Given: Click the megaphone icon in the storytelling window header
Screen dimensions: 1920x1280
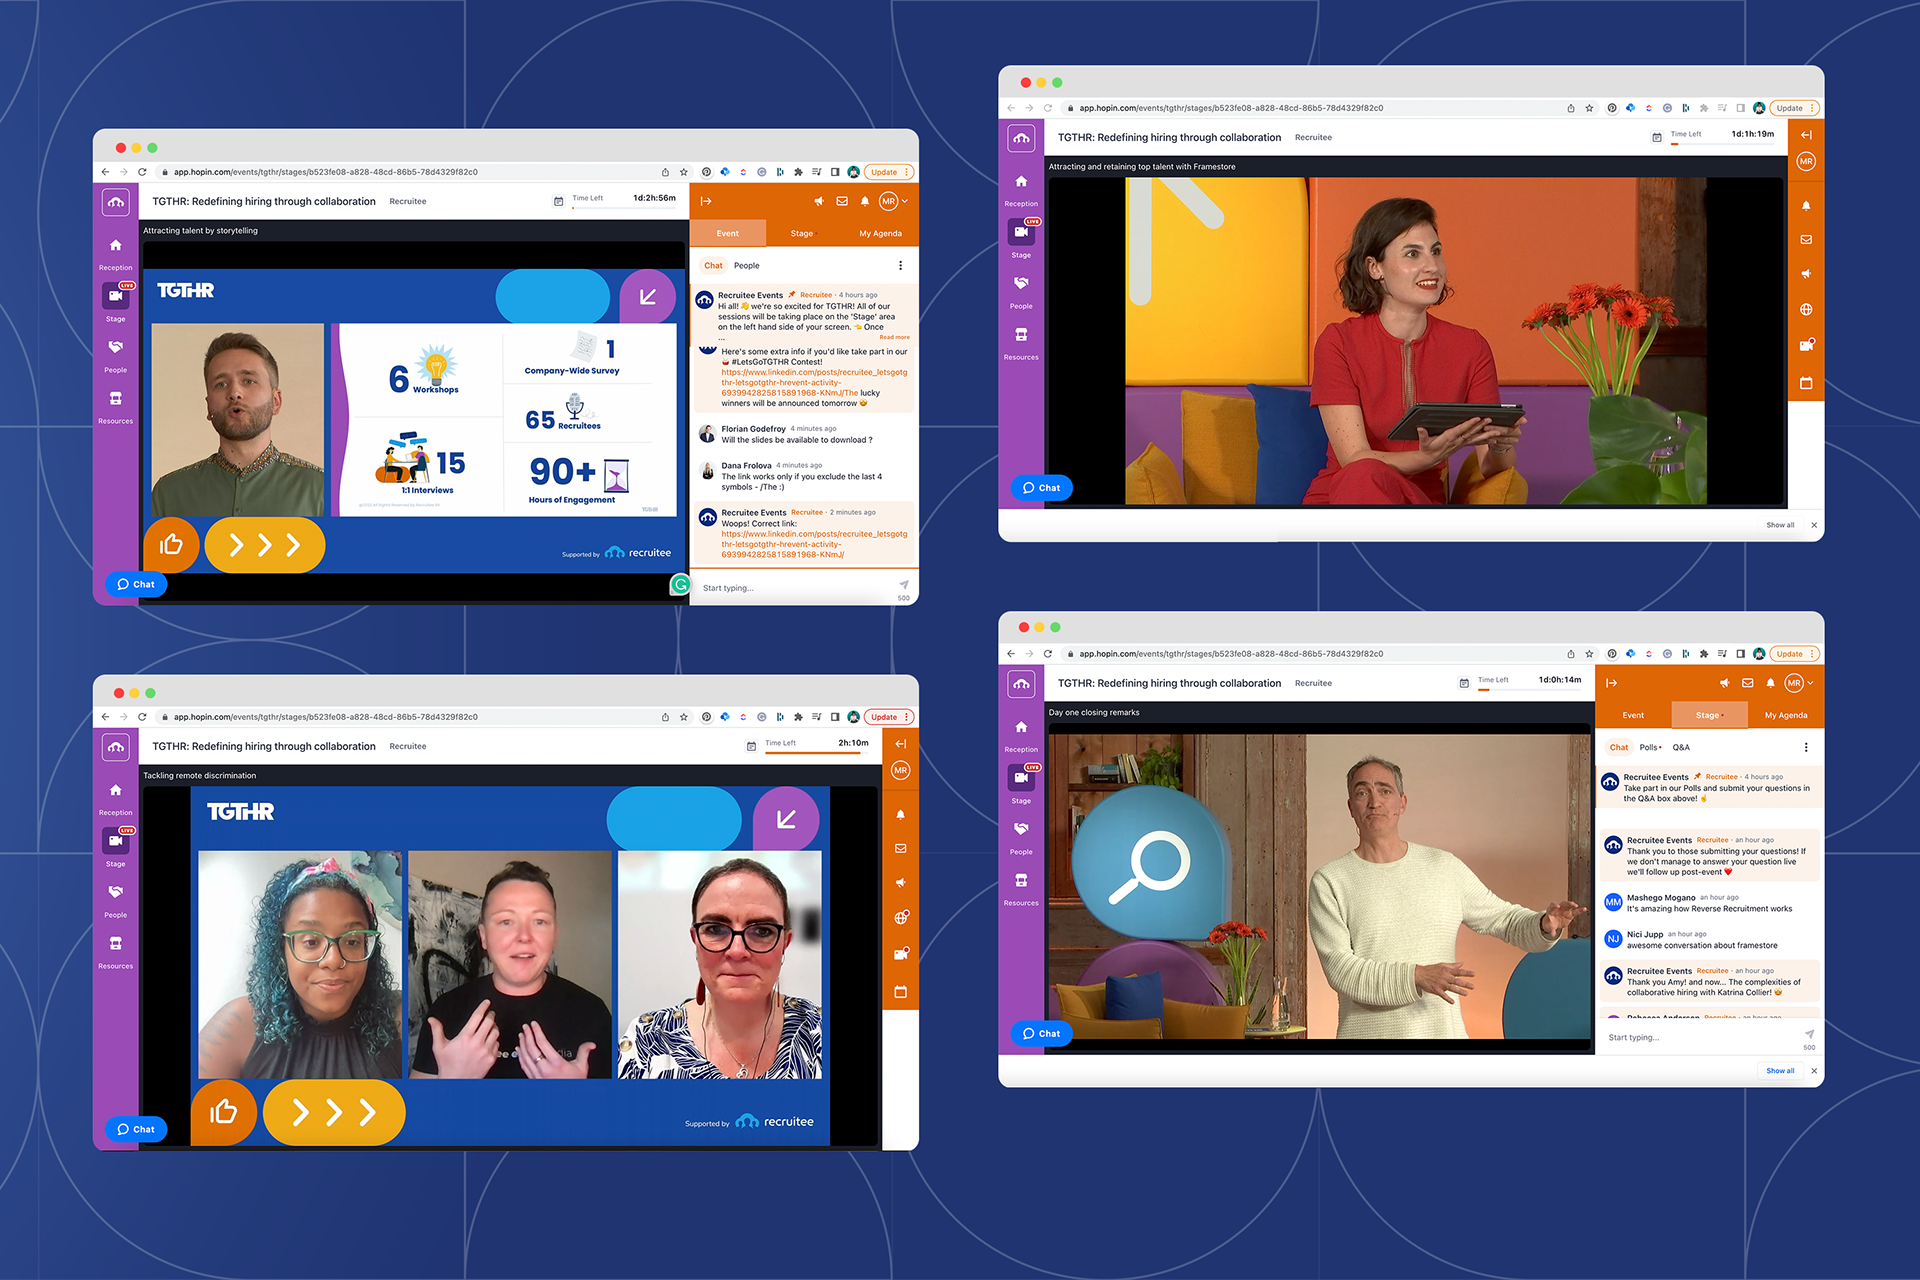Looking at the screenshot, I should point(819,201).
